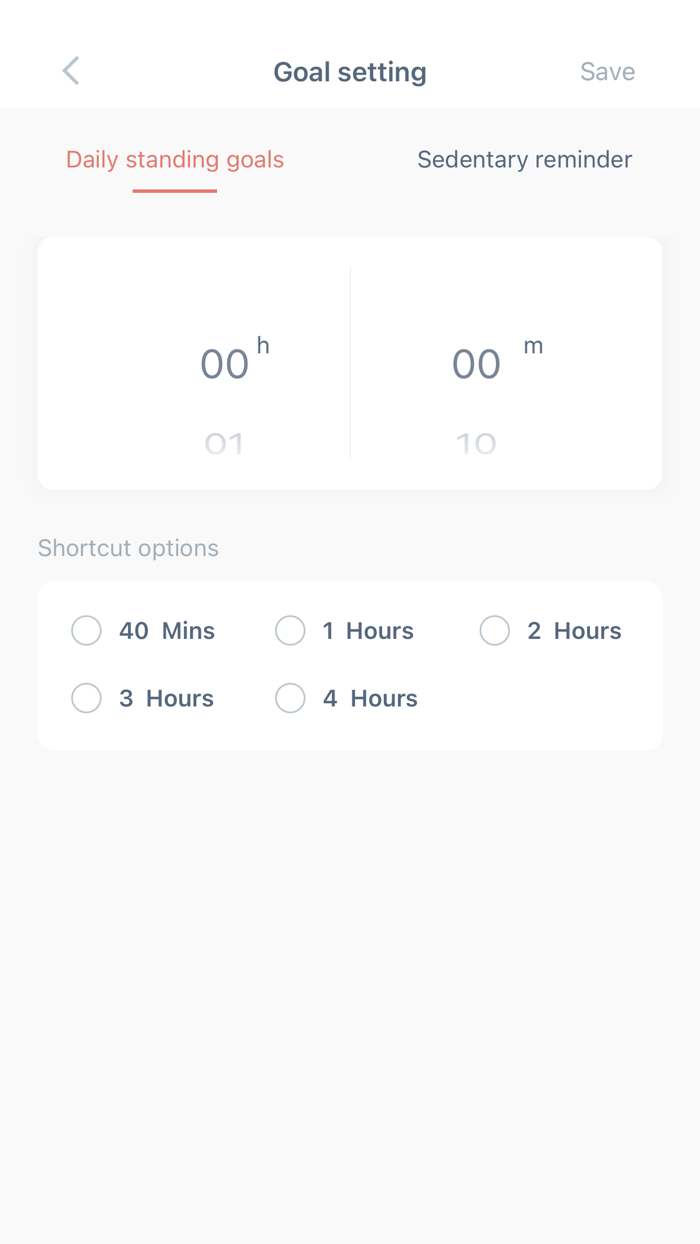Image resolution: width=700 pixels, height=1244 pixels.
Task: Click the minute unit label m
Action: click(x=533, y=345)
